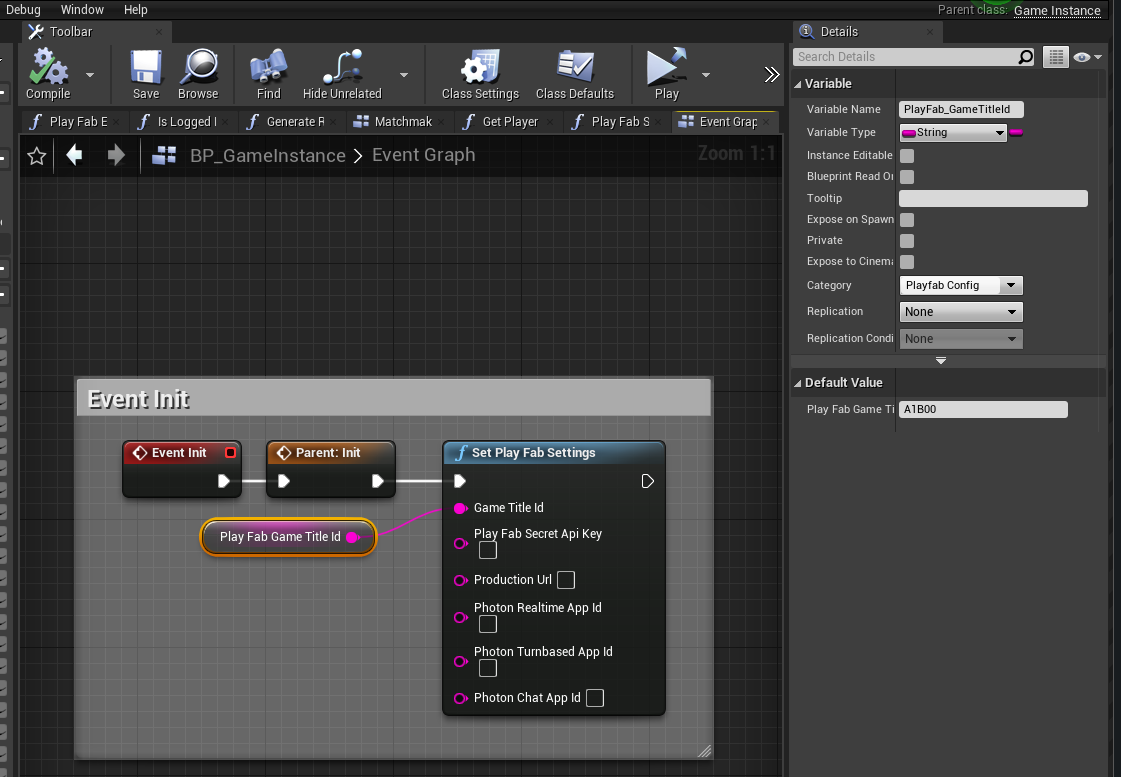Check the Expose on Spawn box
This screenshot has height=777, width=1121.
[907, 220]
